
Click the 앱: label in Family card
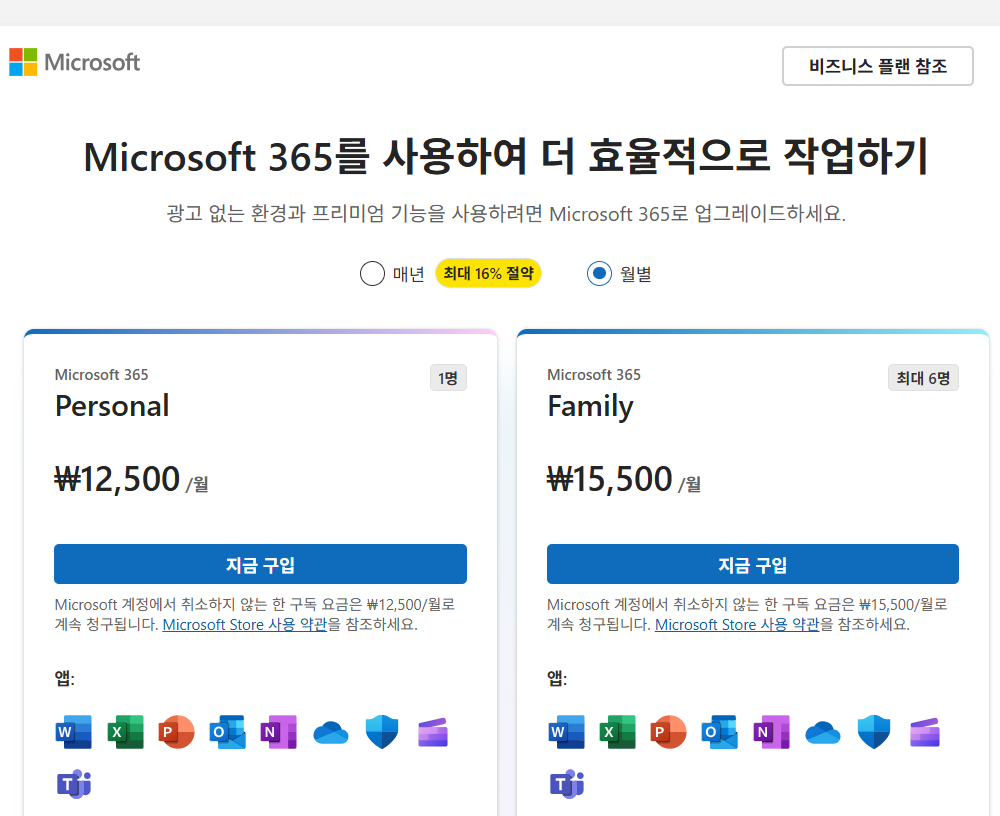[x=557, y=678]
